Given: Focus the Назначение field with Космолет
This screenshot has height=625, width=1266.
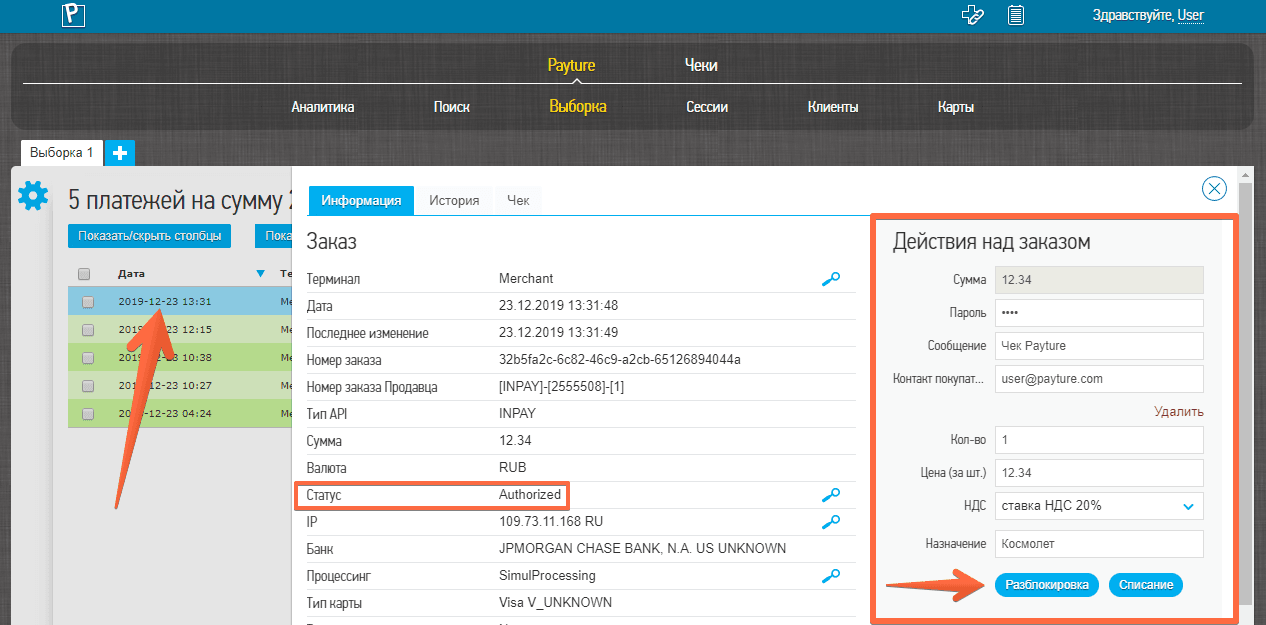Looking at the screenshot, I should click(x=1099, y=544).
